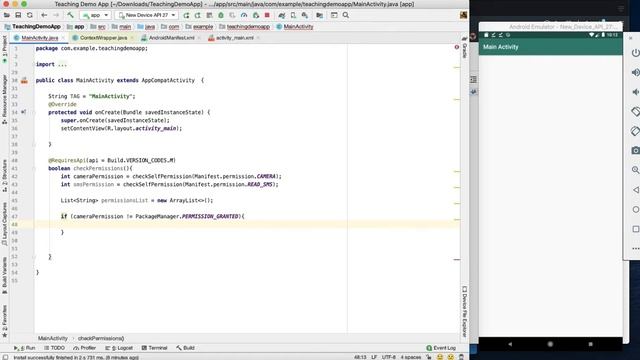640x360 pixels.
Task: Click the override gutter icon on line 34
Action: click(24, 112)
